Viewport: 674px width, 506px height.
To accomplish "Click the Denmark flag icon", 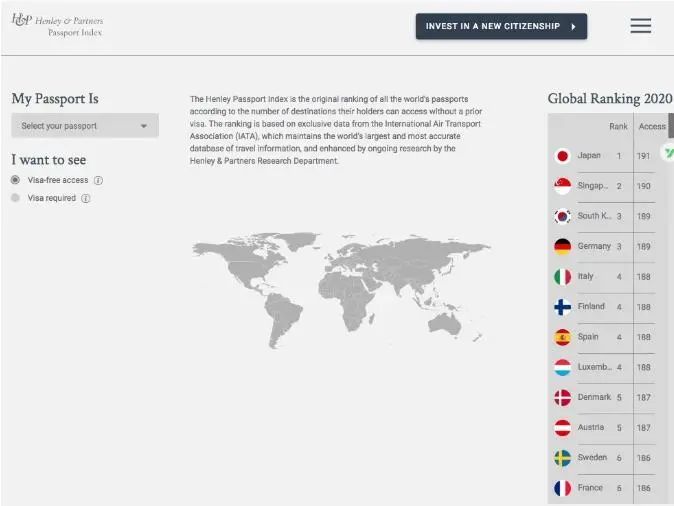I will coord(562,398).
